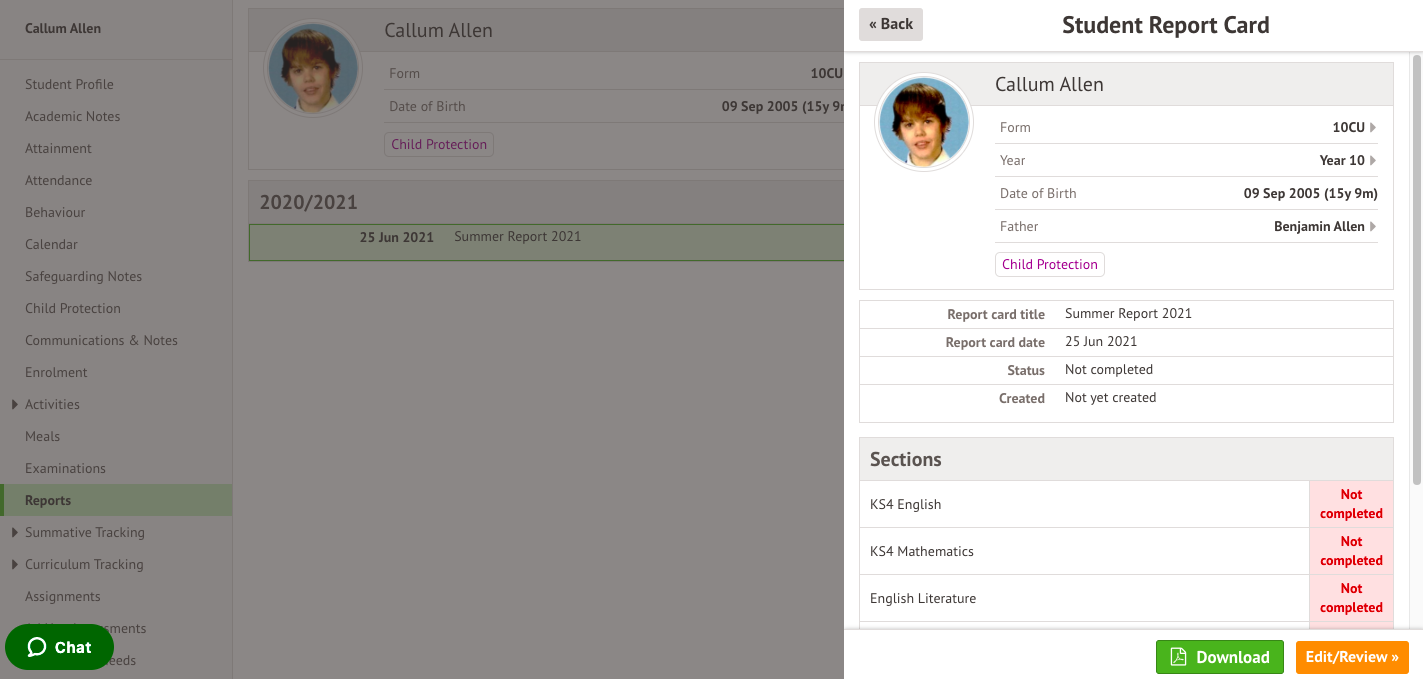
Task: Click the Back button in report panel
Action: click(890, 25)
